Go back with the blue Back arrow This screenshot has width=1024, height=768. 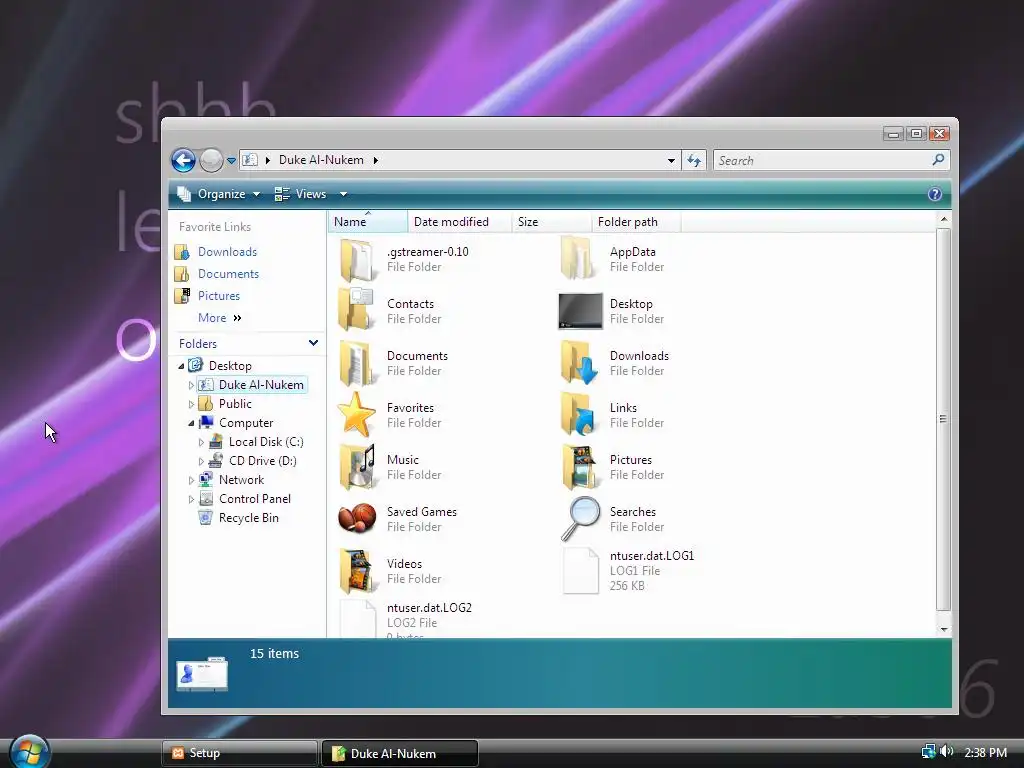[x=184, y=160]
